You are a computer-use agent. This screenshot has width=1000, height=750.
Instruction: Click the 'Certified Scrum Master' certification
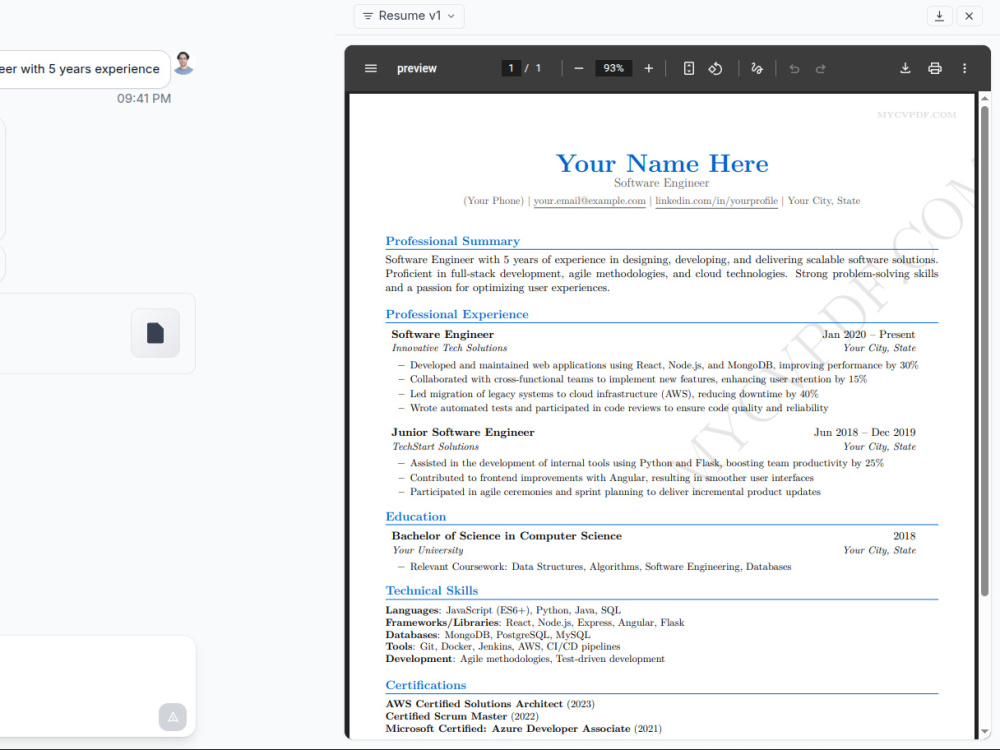pyautogui.click(x=446, y=716)
